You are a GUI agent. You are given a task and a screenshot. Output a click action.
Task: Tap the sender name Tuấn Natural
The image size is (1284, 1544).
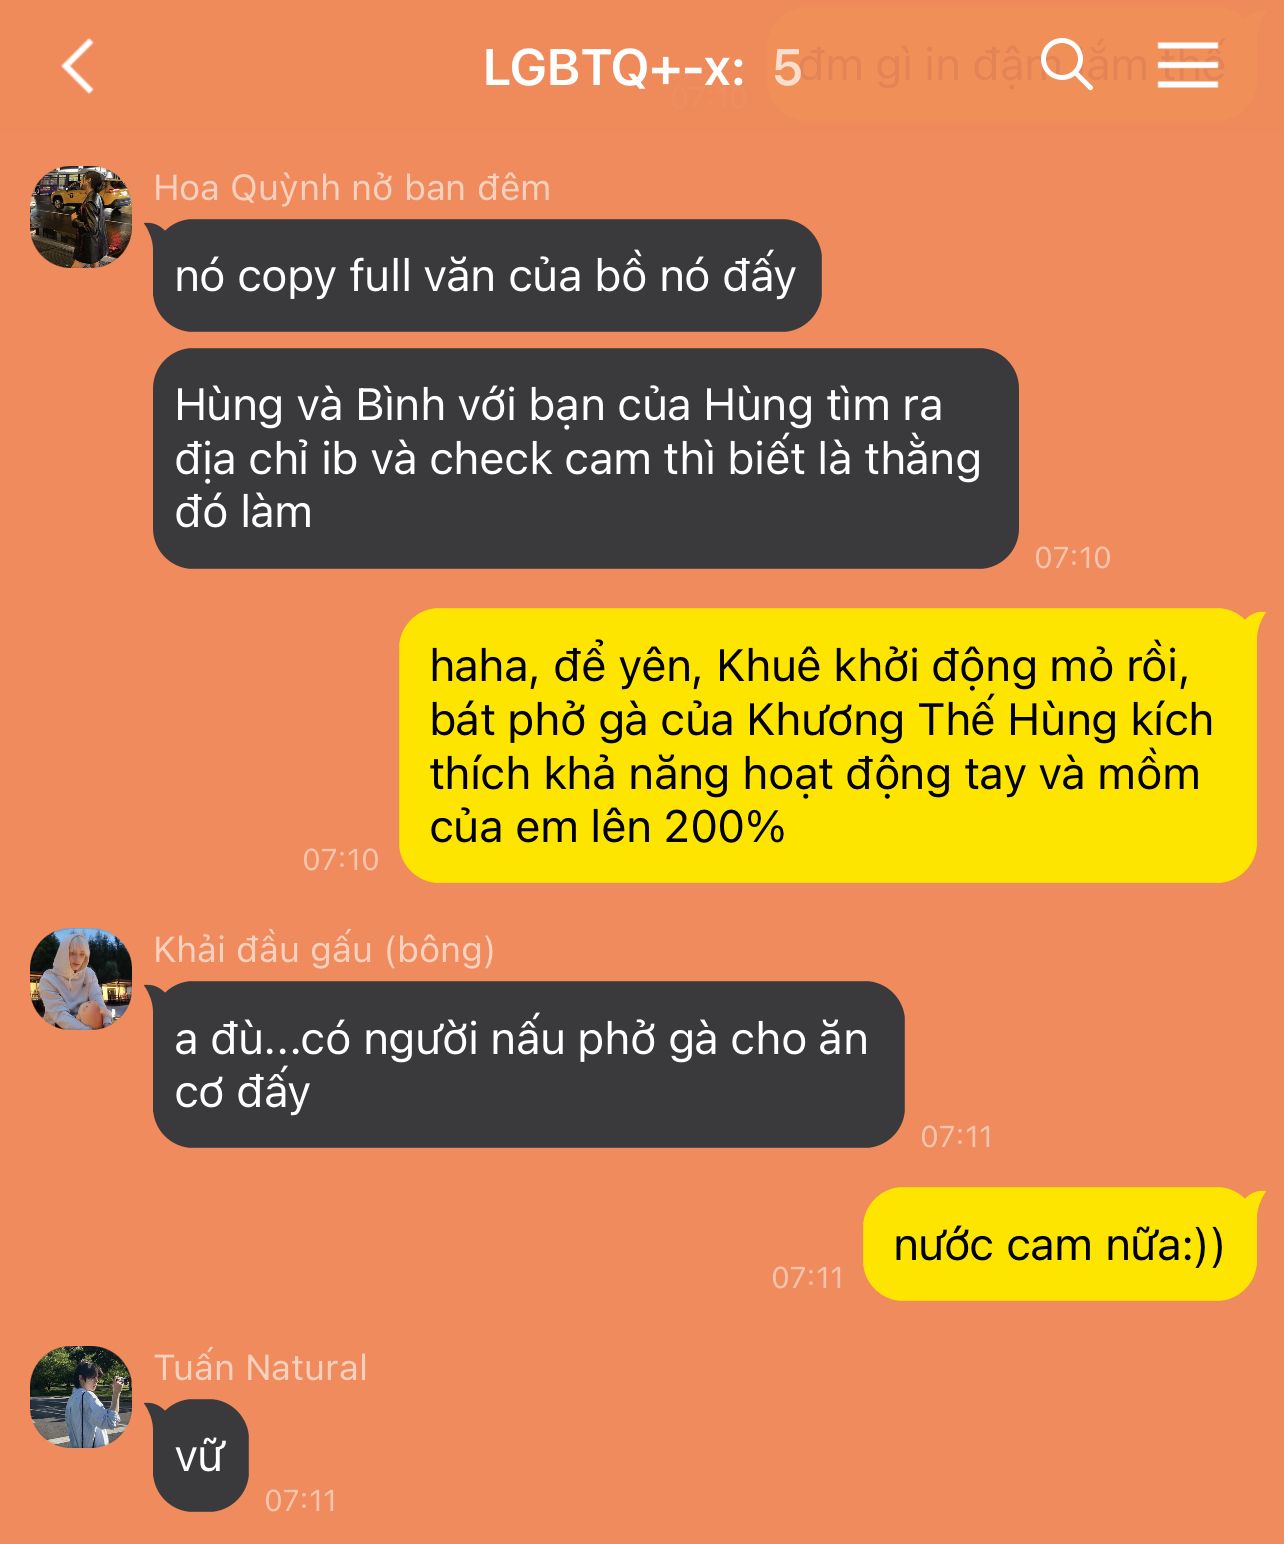click(x=261, y=1367)
